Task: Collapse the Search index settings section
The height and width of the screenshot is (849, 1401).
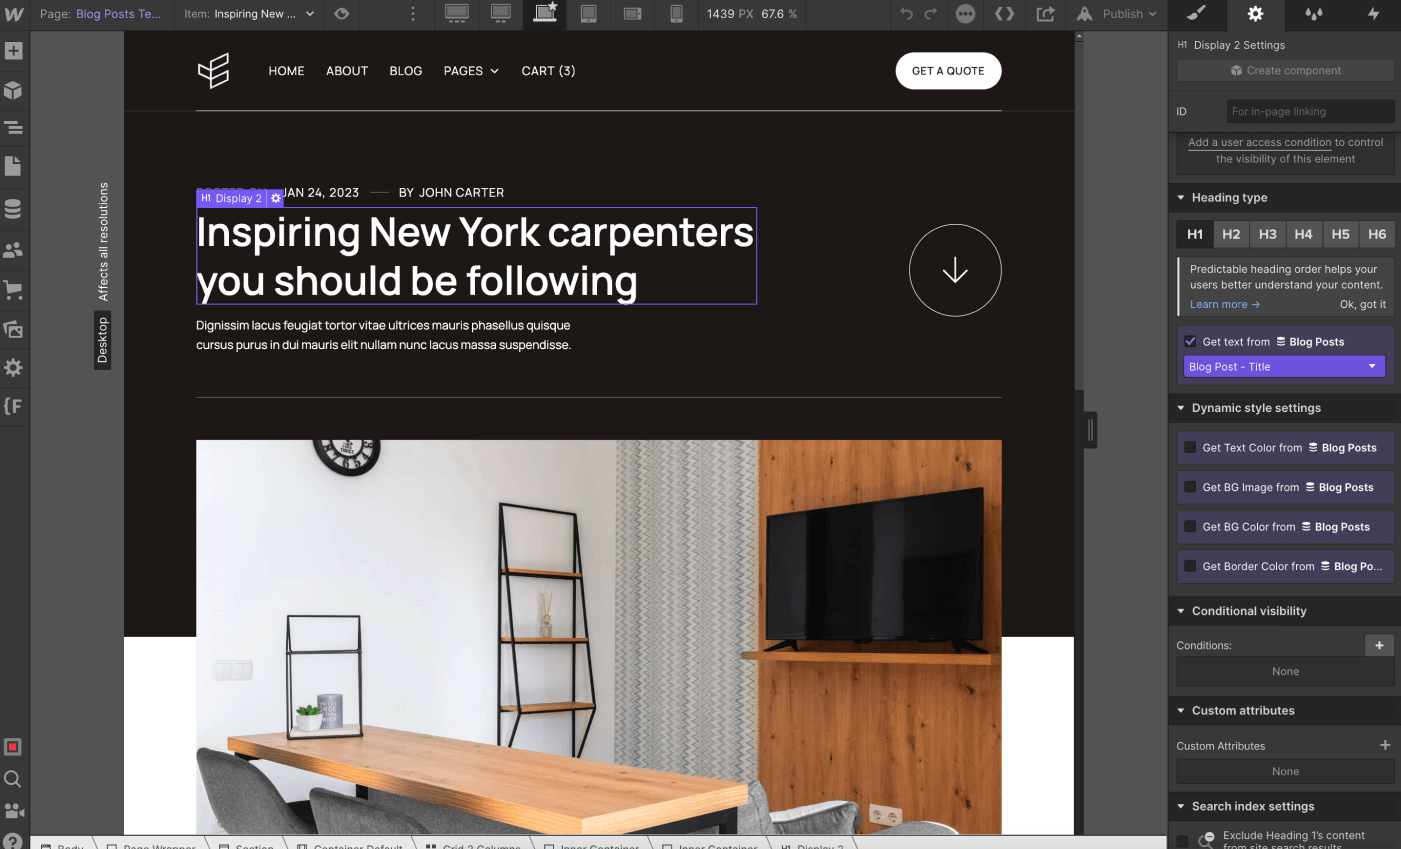Action: click(x=1251, y=806)
